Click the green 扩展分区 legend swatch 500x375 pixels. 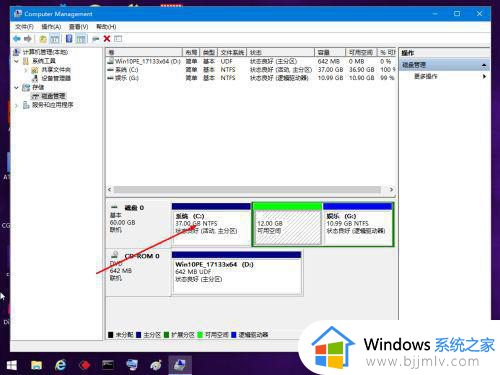tap(166, 335)
